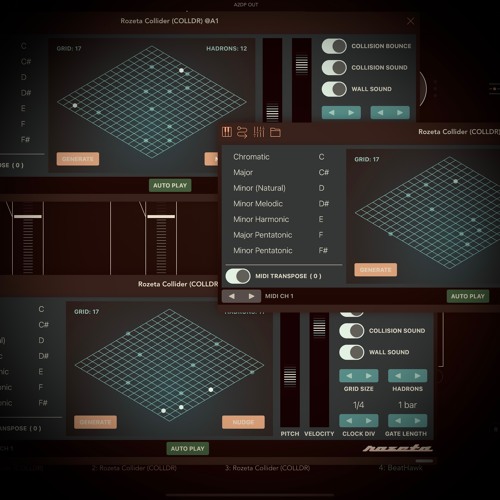
Task: Choose root note D# in bottom window
Action: [x=43, y=356]
